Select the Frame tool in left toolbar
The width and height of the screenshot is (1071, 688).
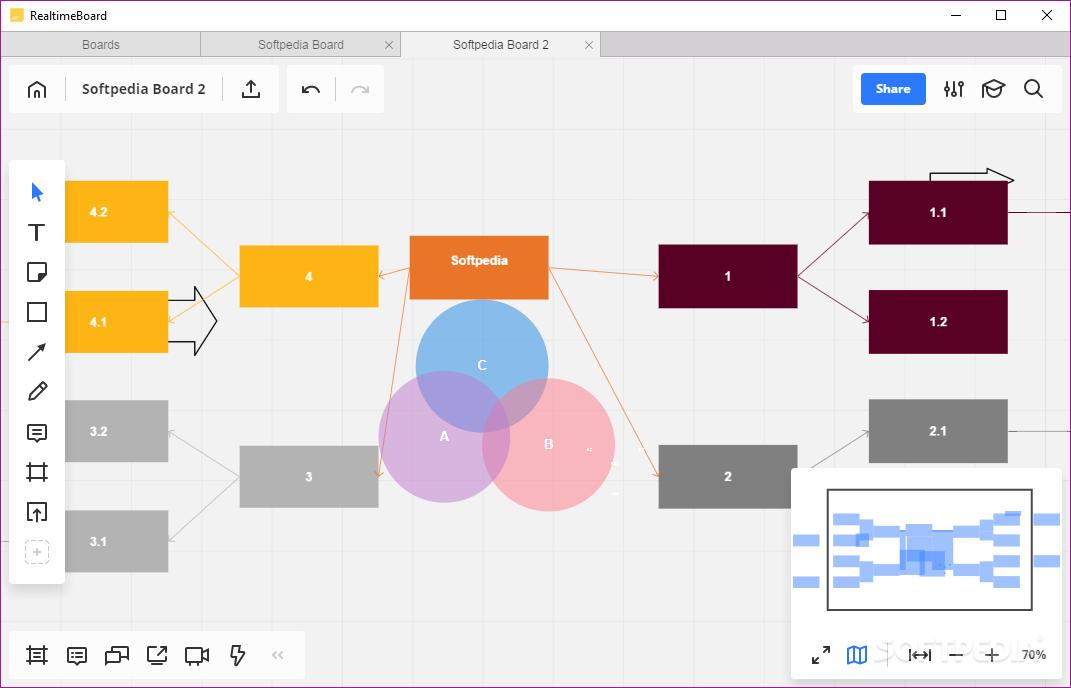(37, 472)
